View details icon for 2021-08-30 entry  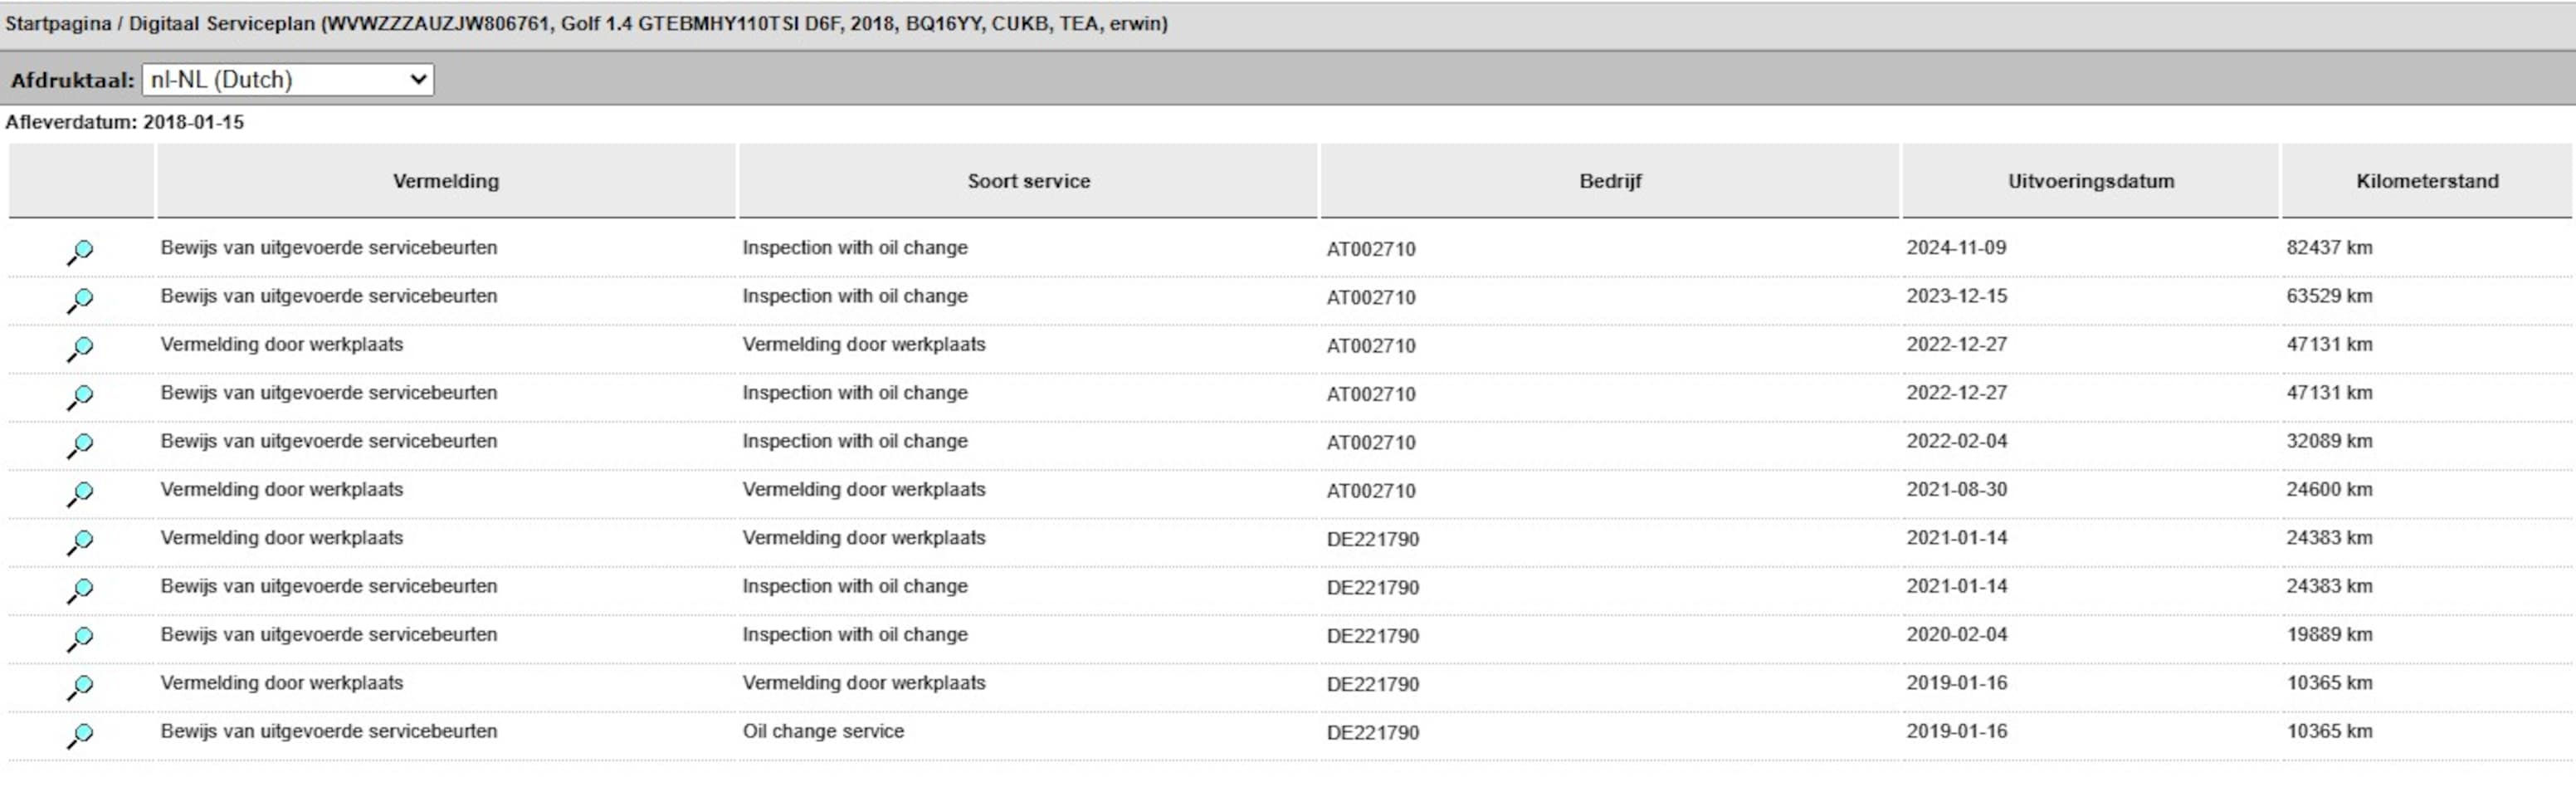click(80, 494)
